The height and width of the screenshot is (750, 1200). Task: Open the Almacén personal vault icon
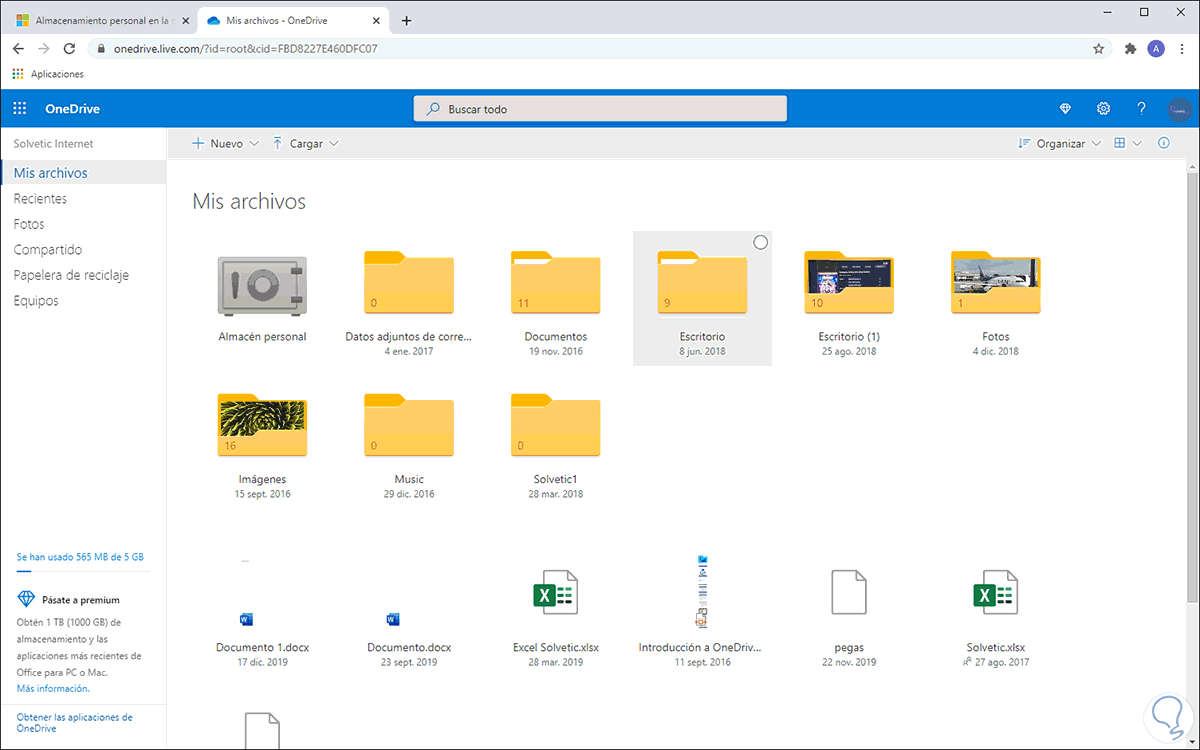coord(262,287)
